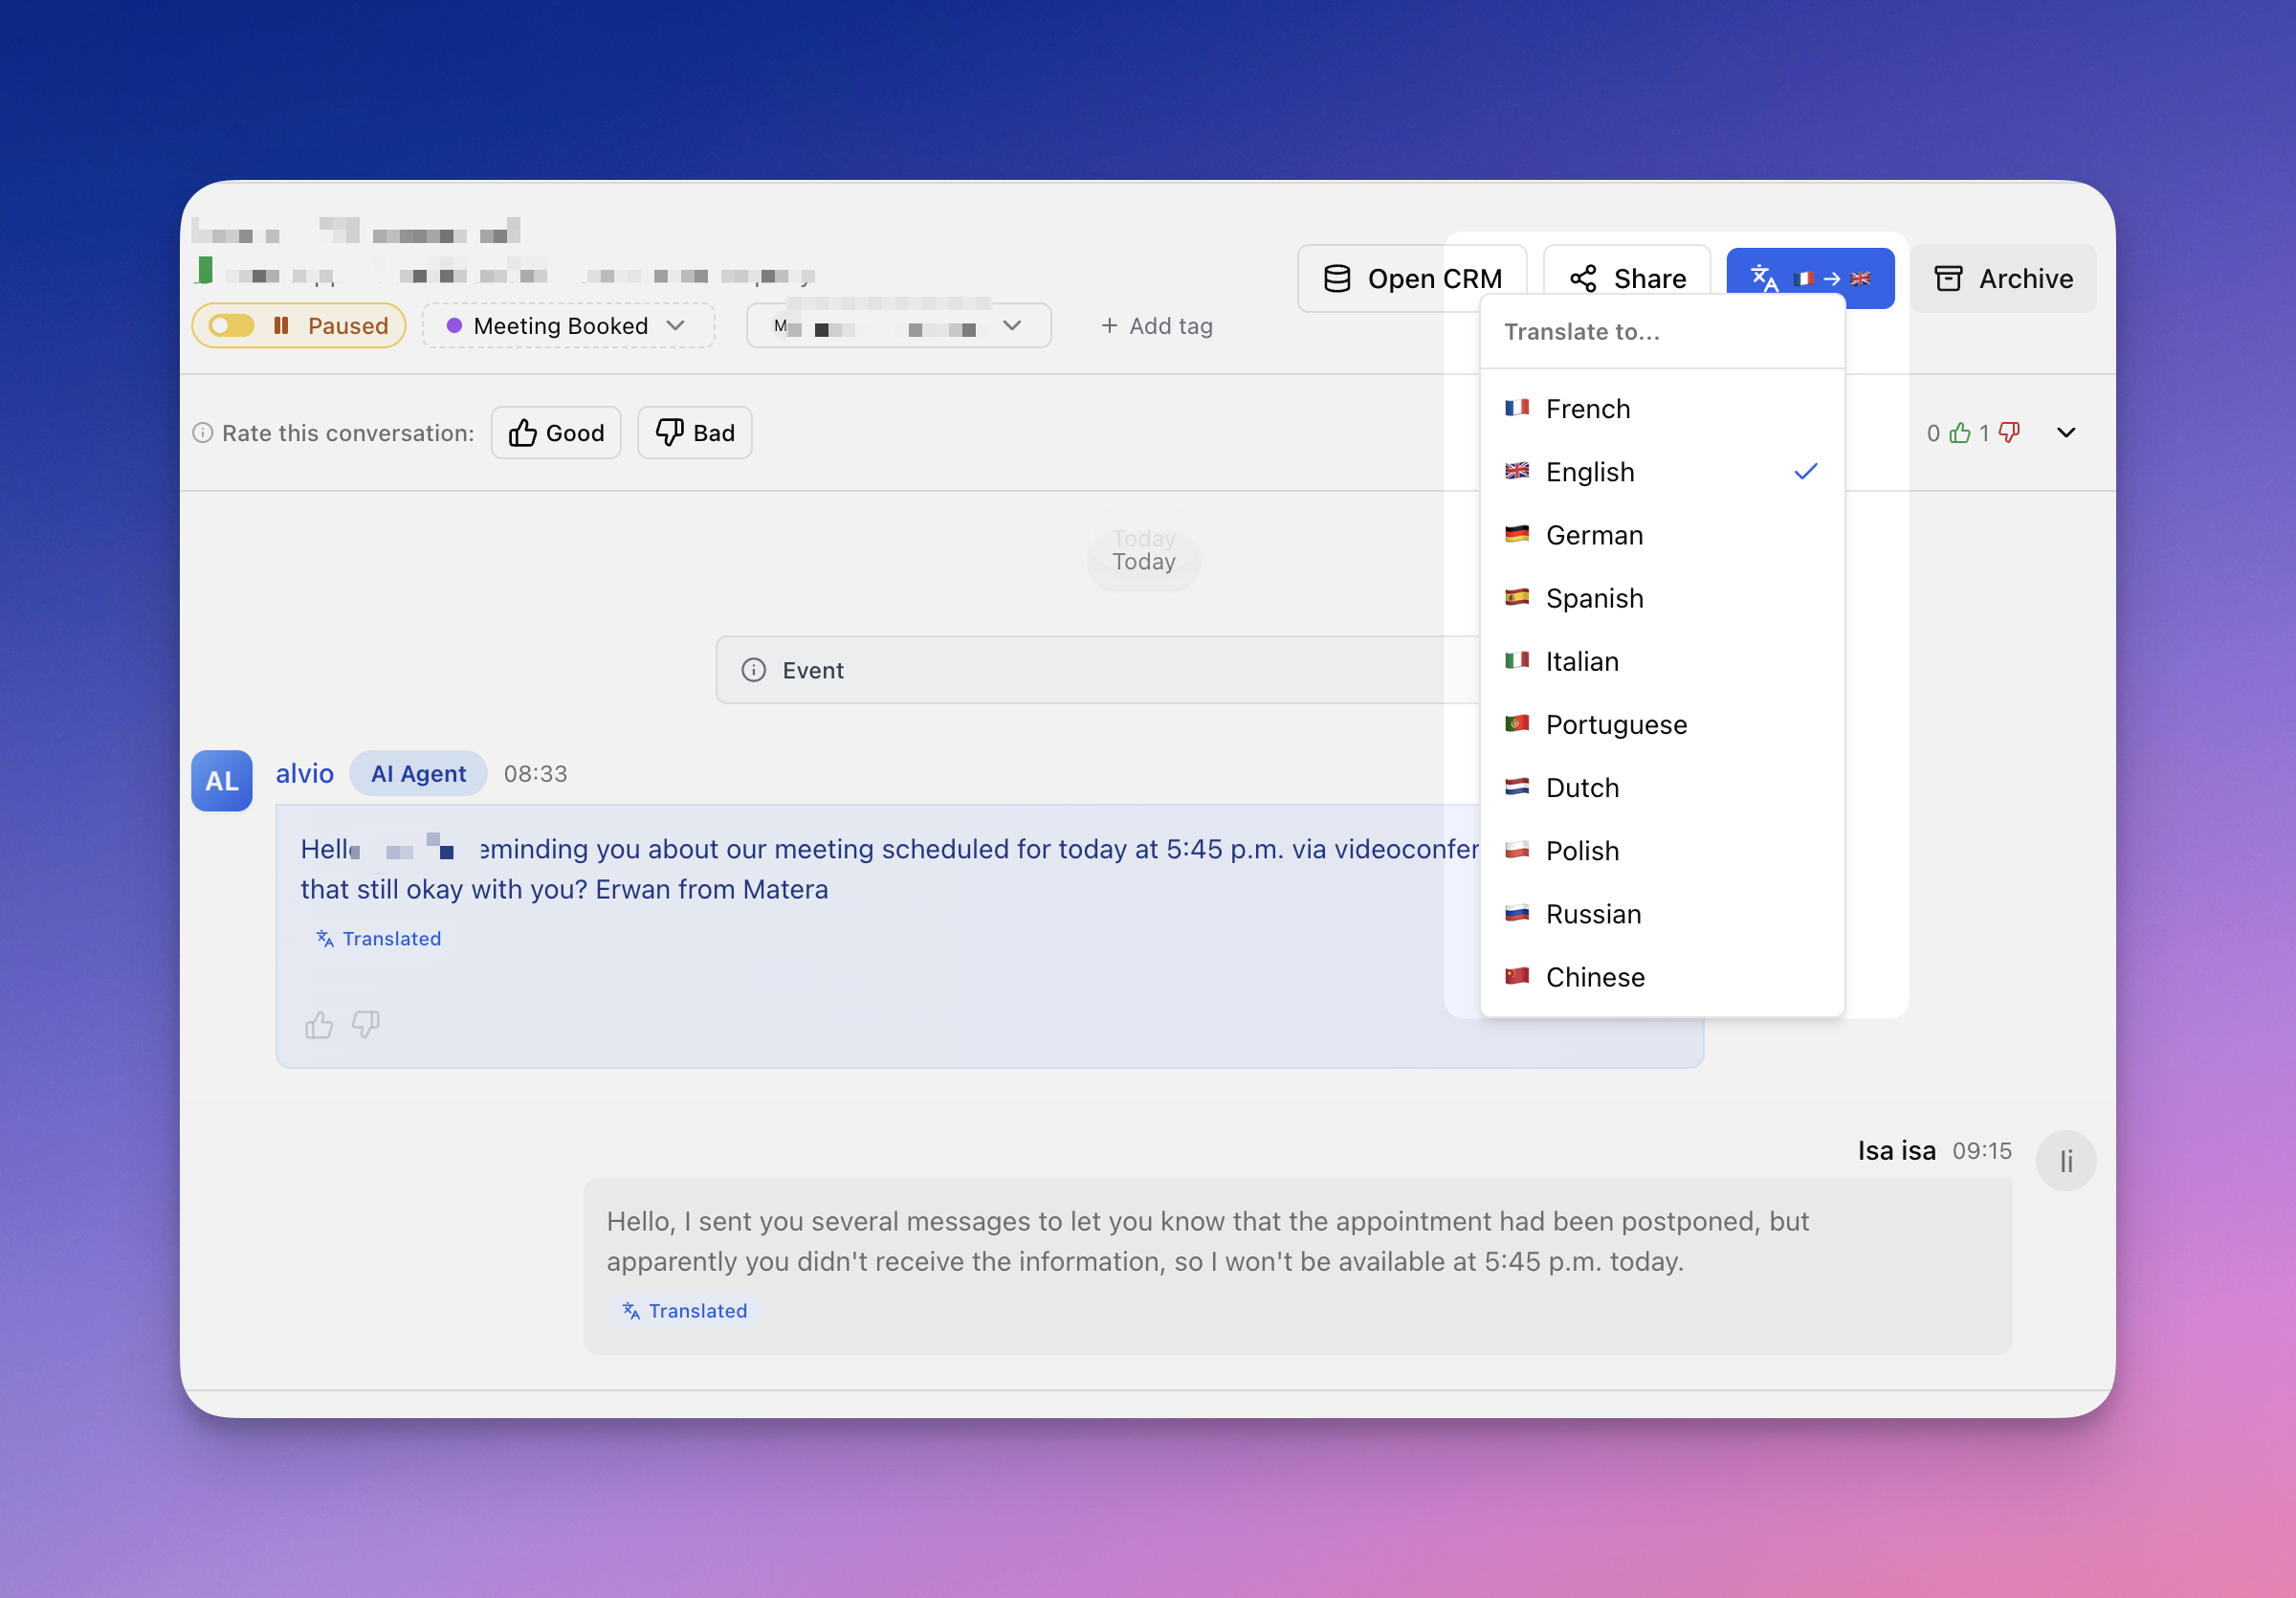Rate the conversation as Good
The height and width of the screenshot is (1598, 2296).
tap(556, 433)
